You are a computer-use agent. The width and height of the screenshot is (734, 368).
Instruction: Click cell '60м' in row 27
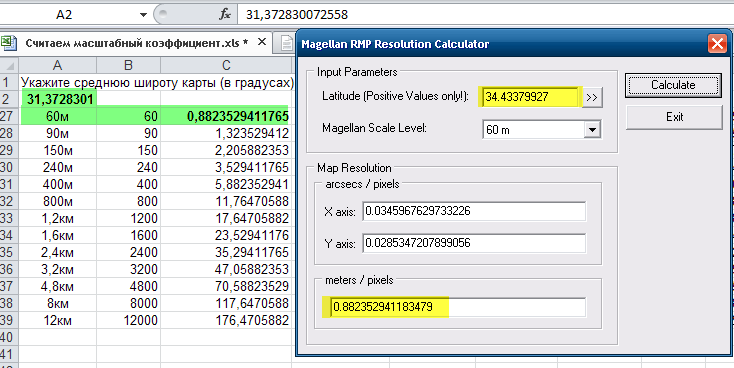click(x=58, y=116)
